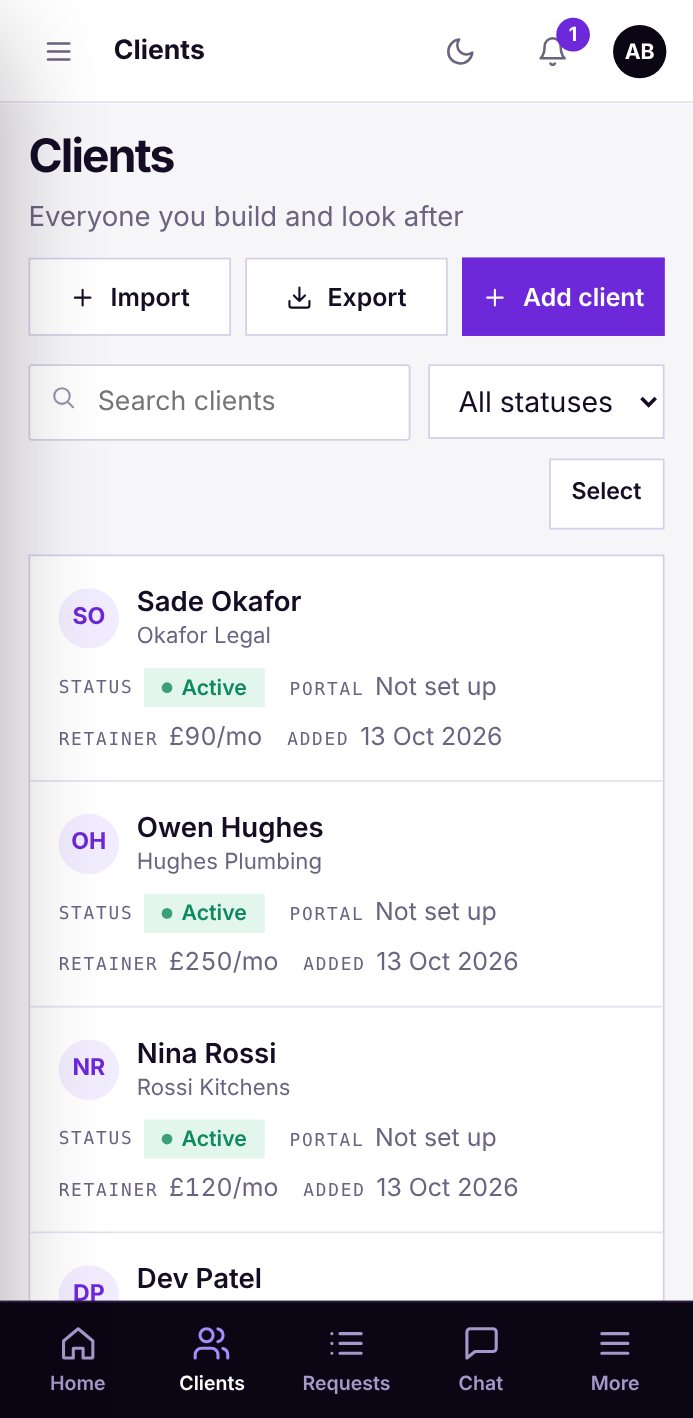The width and height of the screenshot is (693, 1418).
Task: Open notifications bell icon
Action: tap(552, 51)
